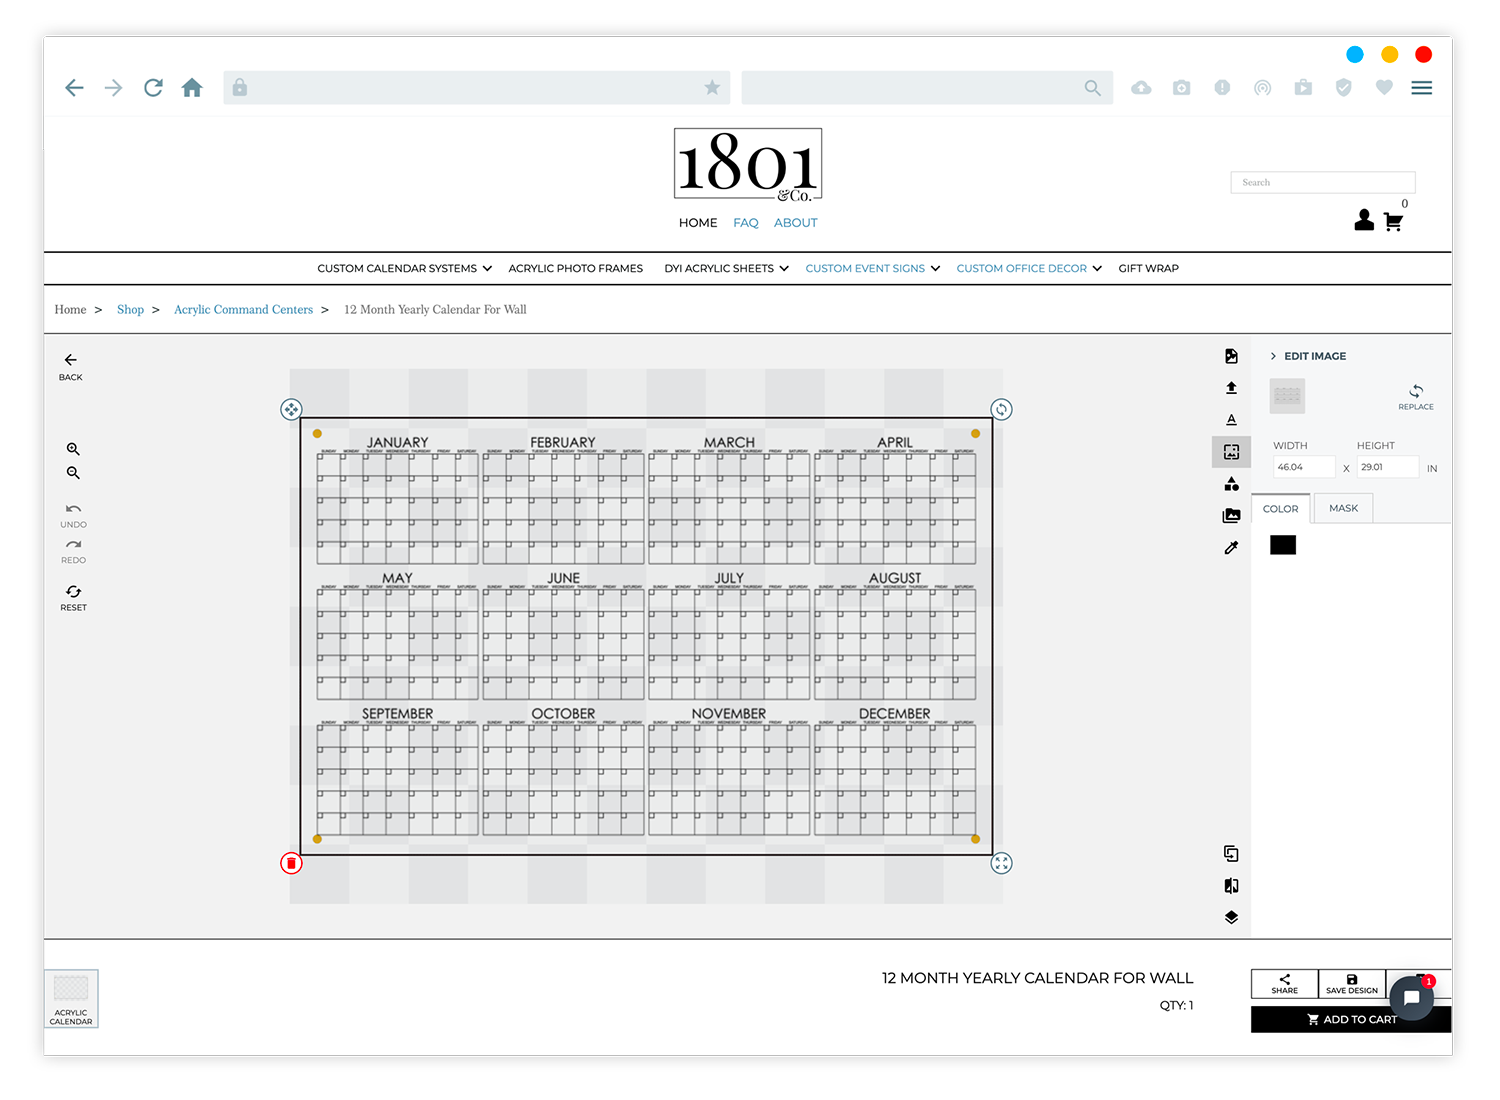1500x1100 pixels.
Task: Click the zoom out magnifier icon
Action: tap(73, 473)
